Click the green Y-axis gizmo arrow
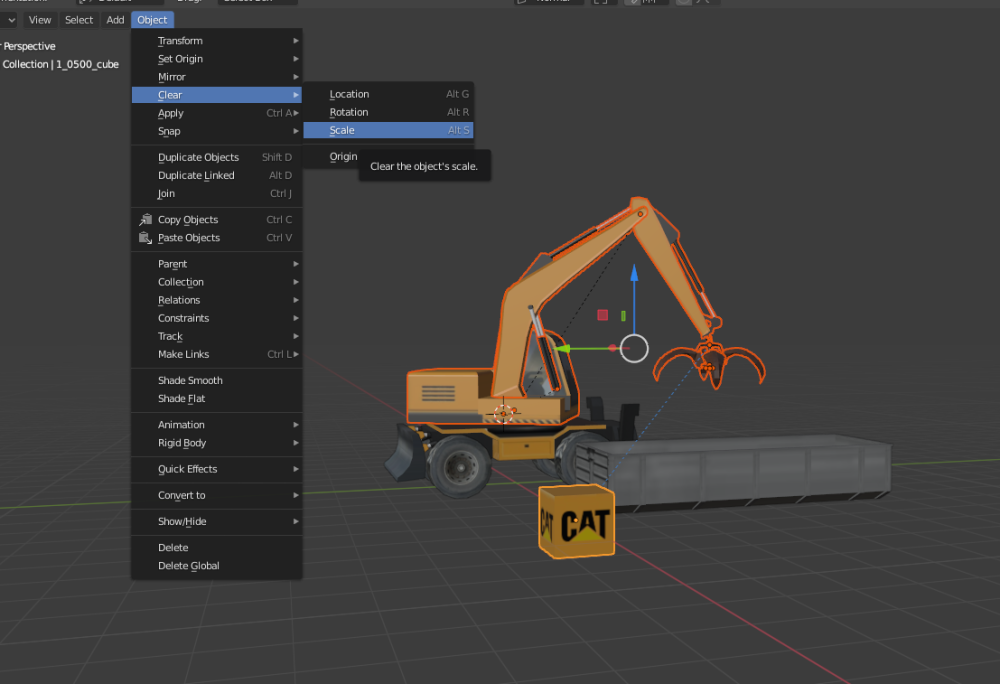The height and width of the screenshot is (684, 1000). [x=562, y=349]
